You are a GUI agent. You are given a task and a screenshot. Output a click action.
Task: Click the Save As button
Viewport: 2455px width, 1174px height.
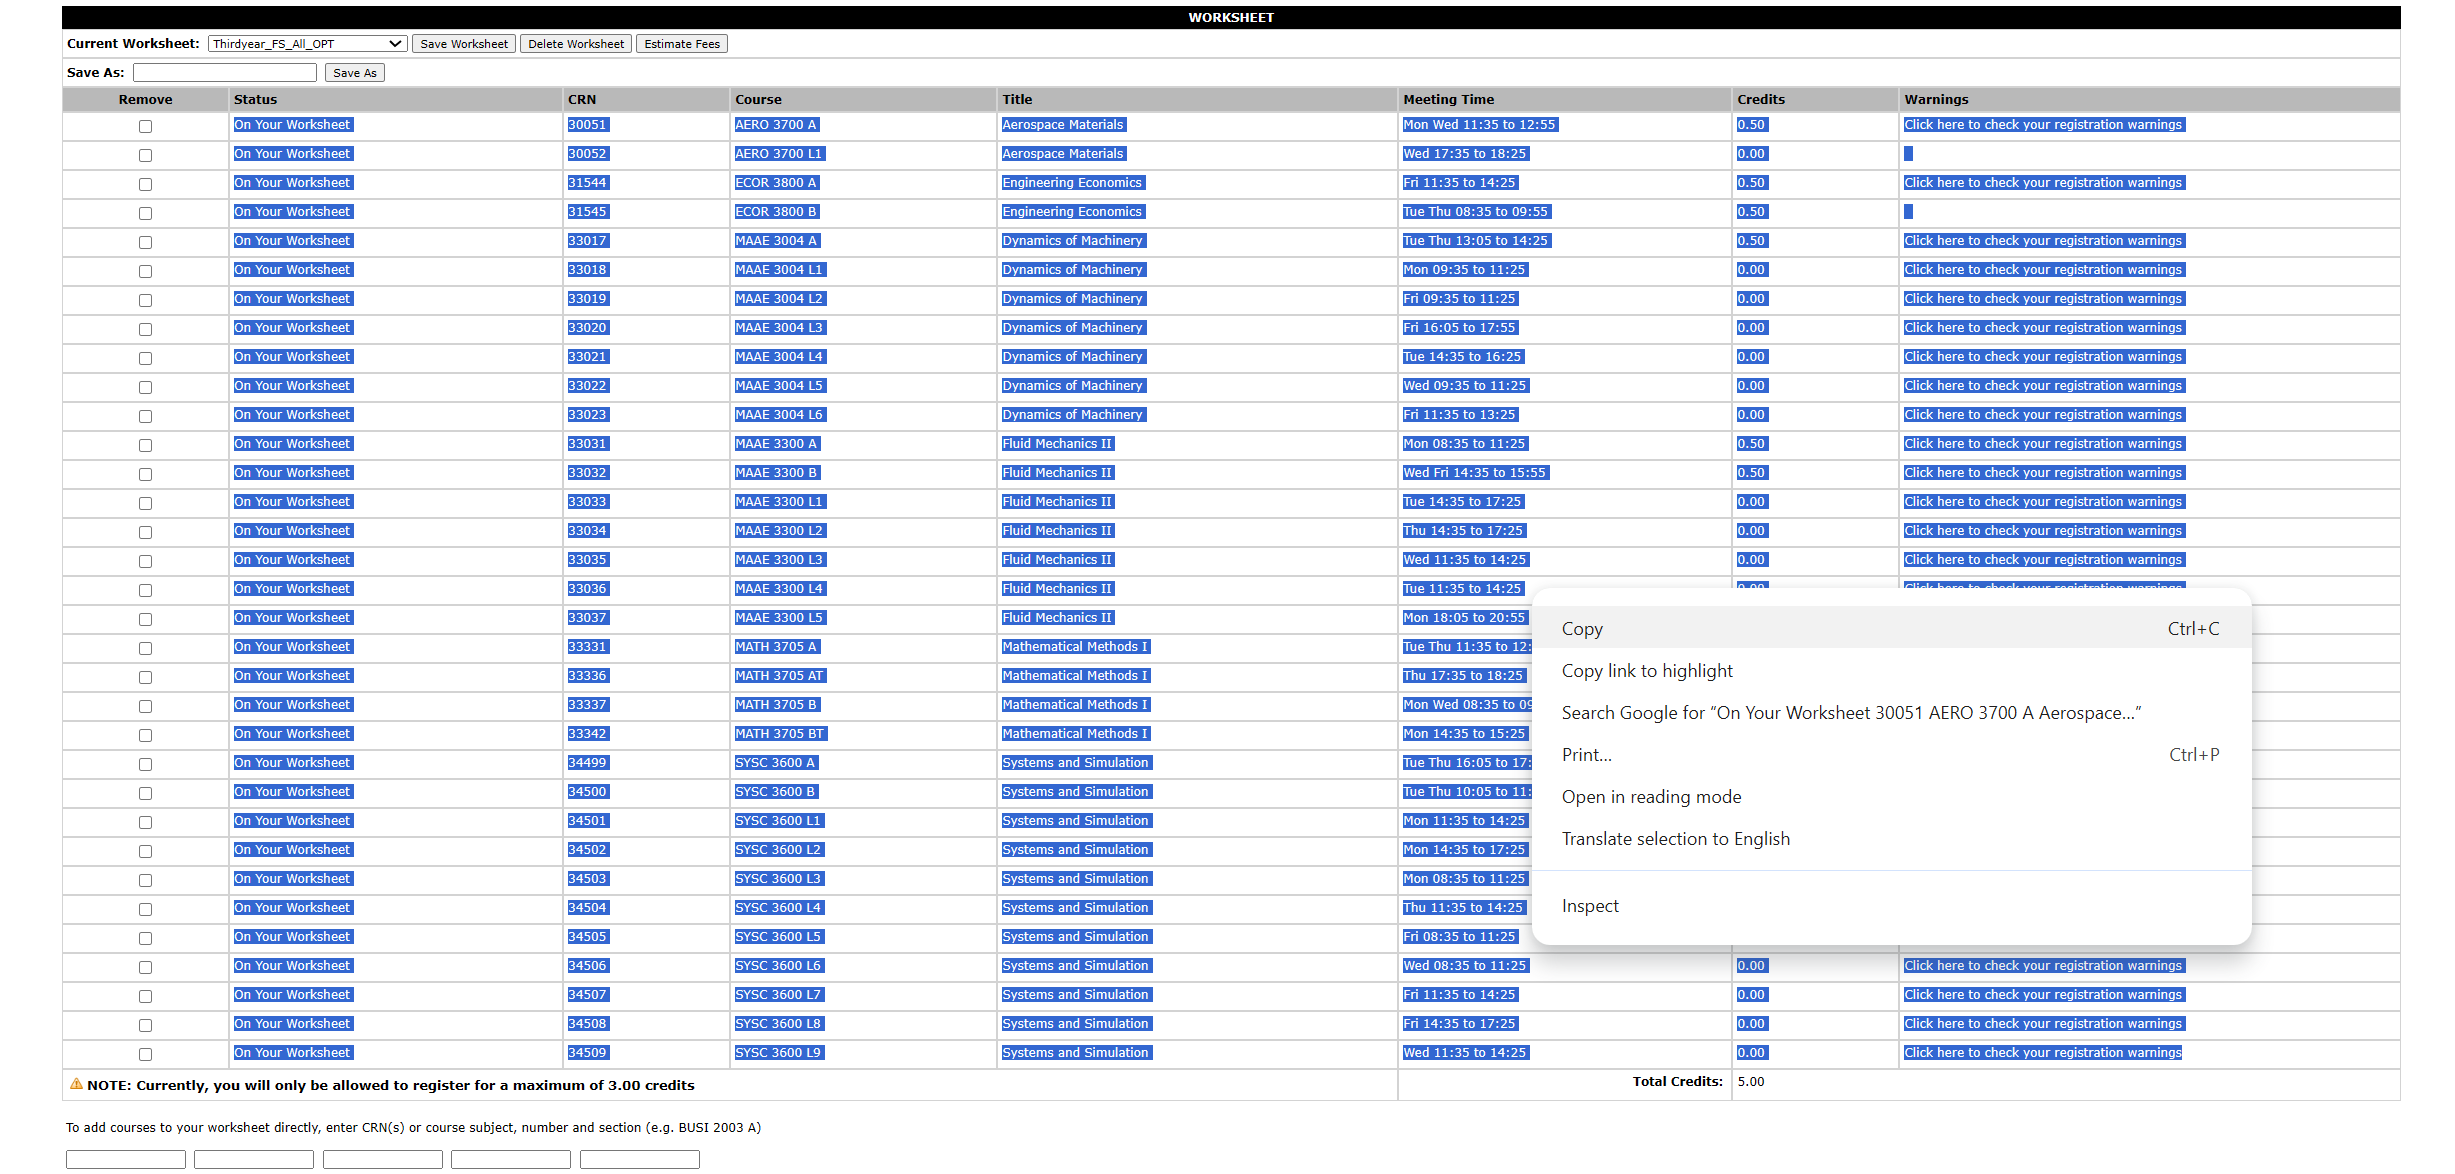[x=355, y=73]
